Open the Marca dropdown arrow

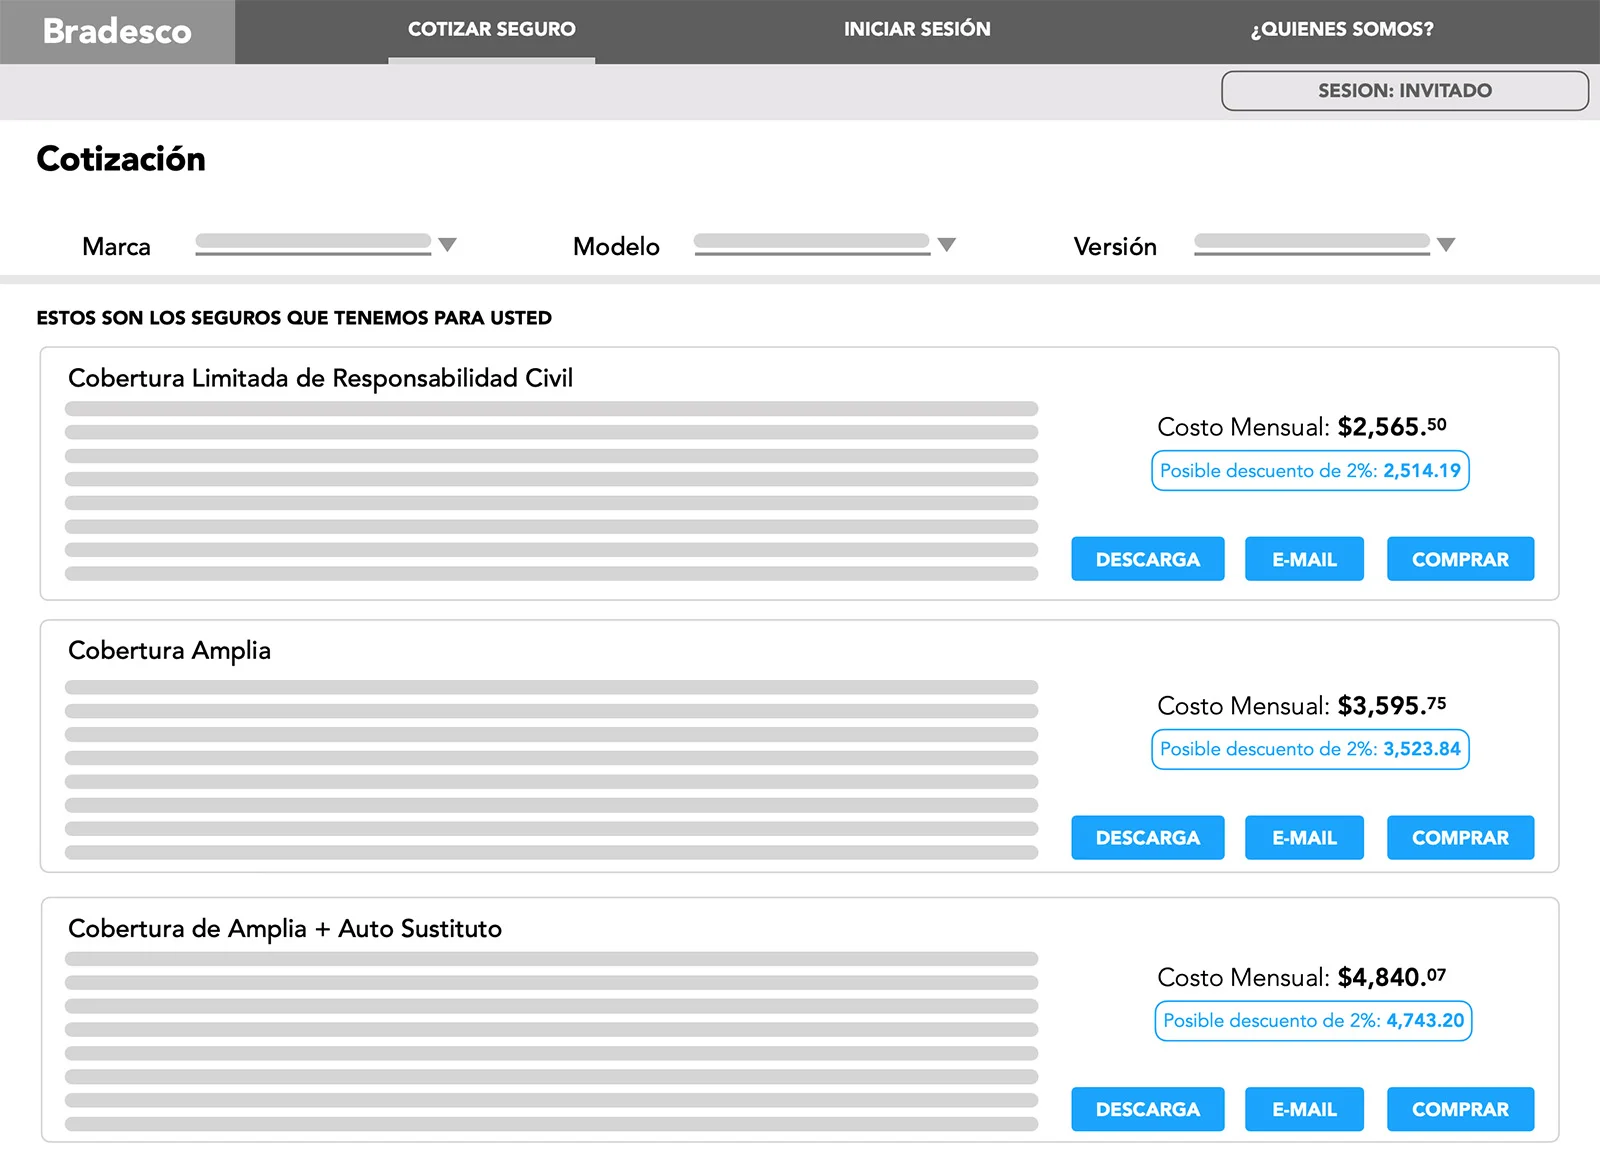tap(447, 245)
